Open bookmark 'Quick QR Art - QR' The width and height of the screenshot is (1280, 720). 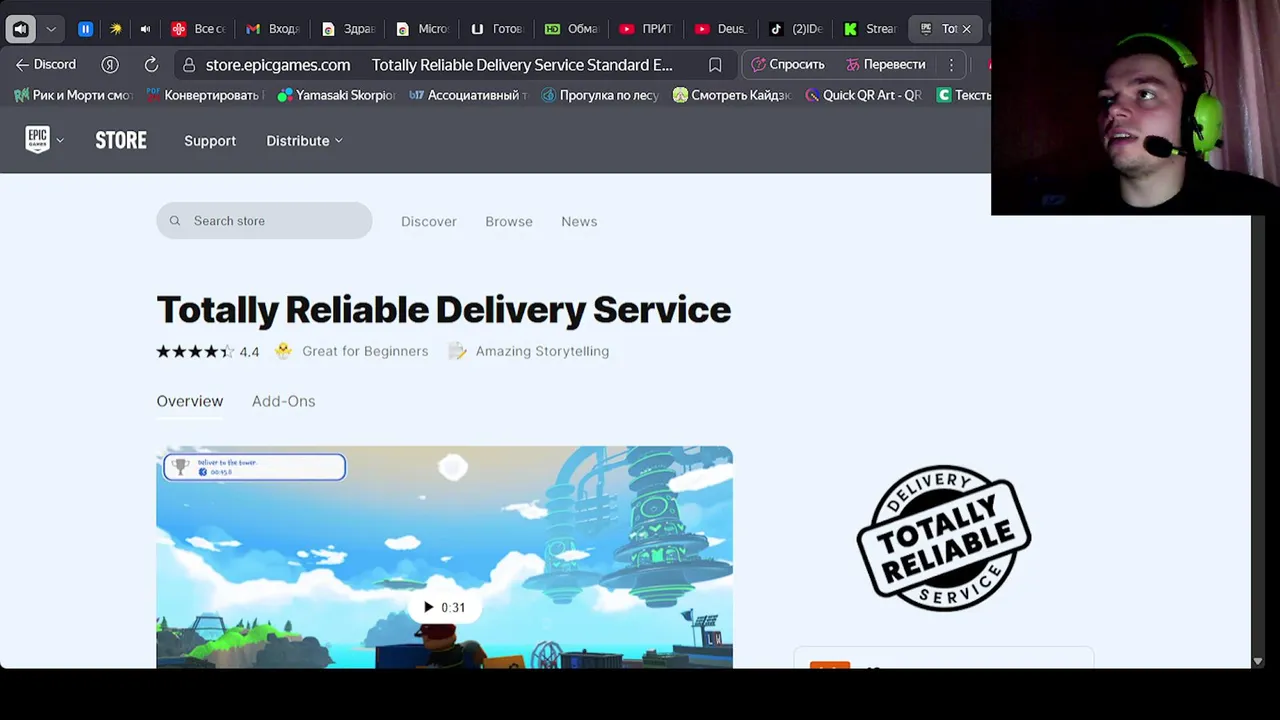863,95
